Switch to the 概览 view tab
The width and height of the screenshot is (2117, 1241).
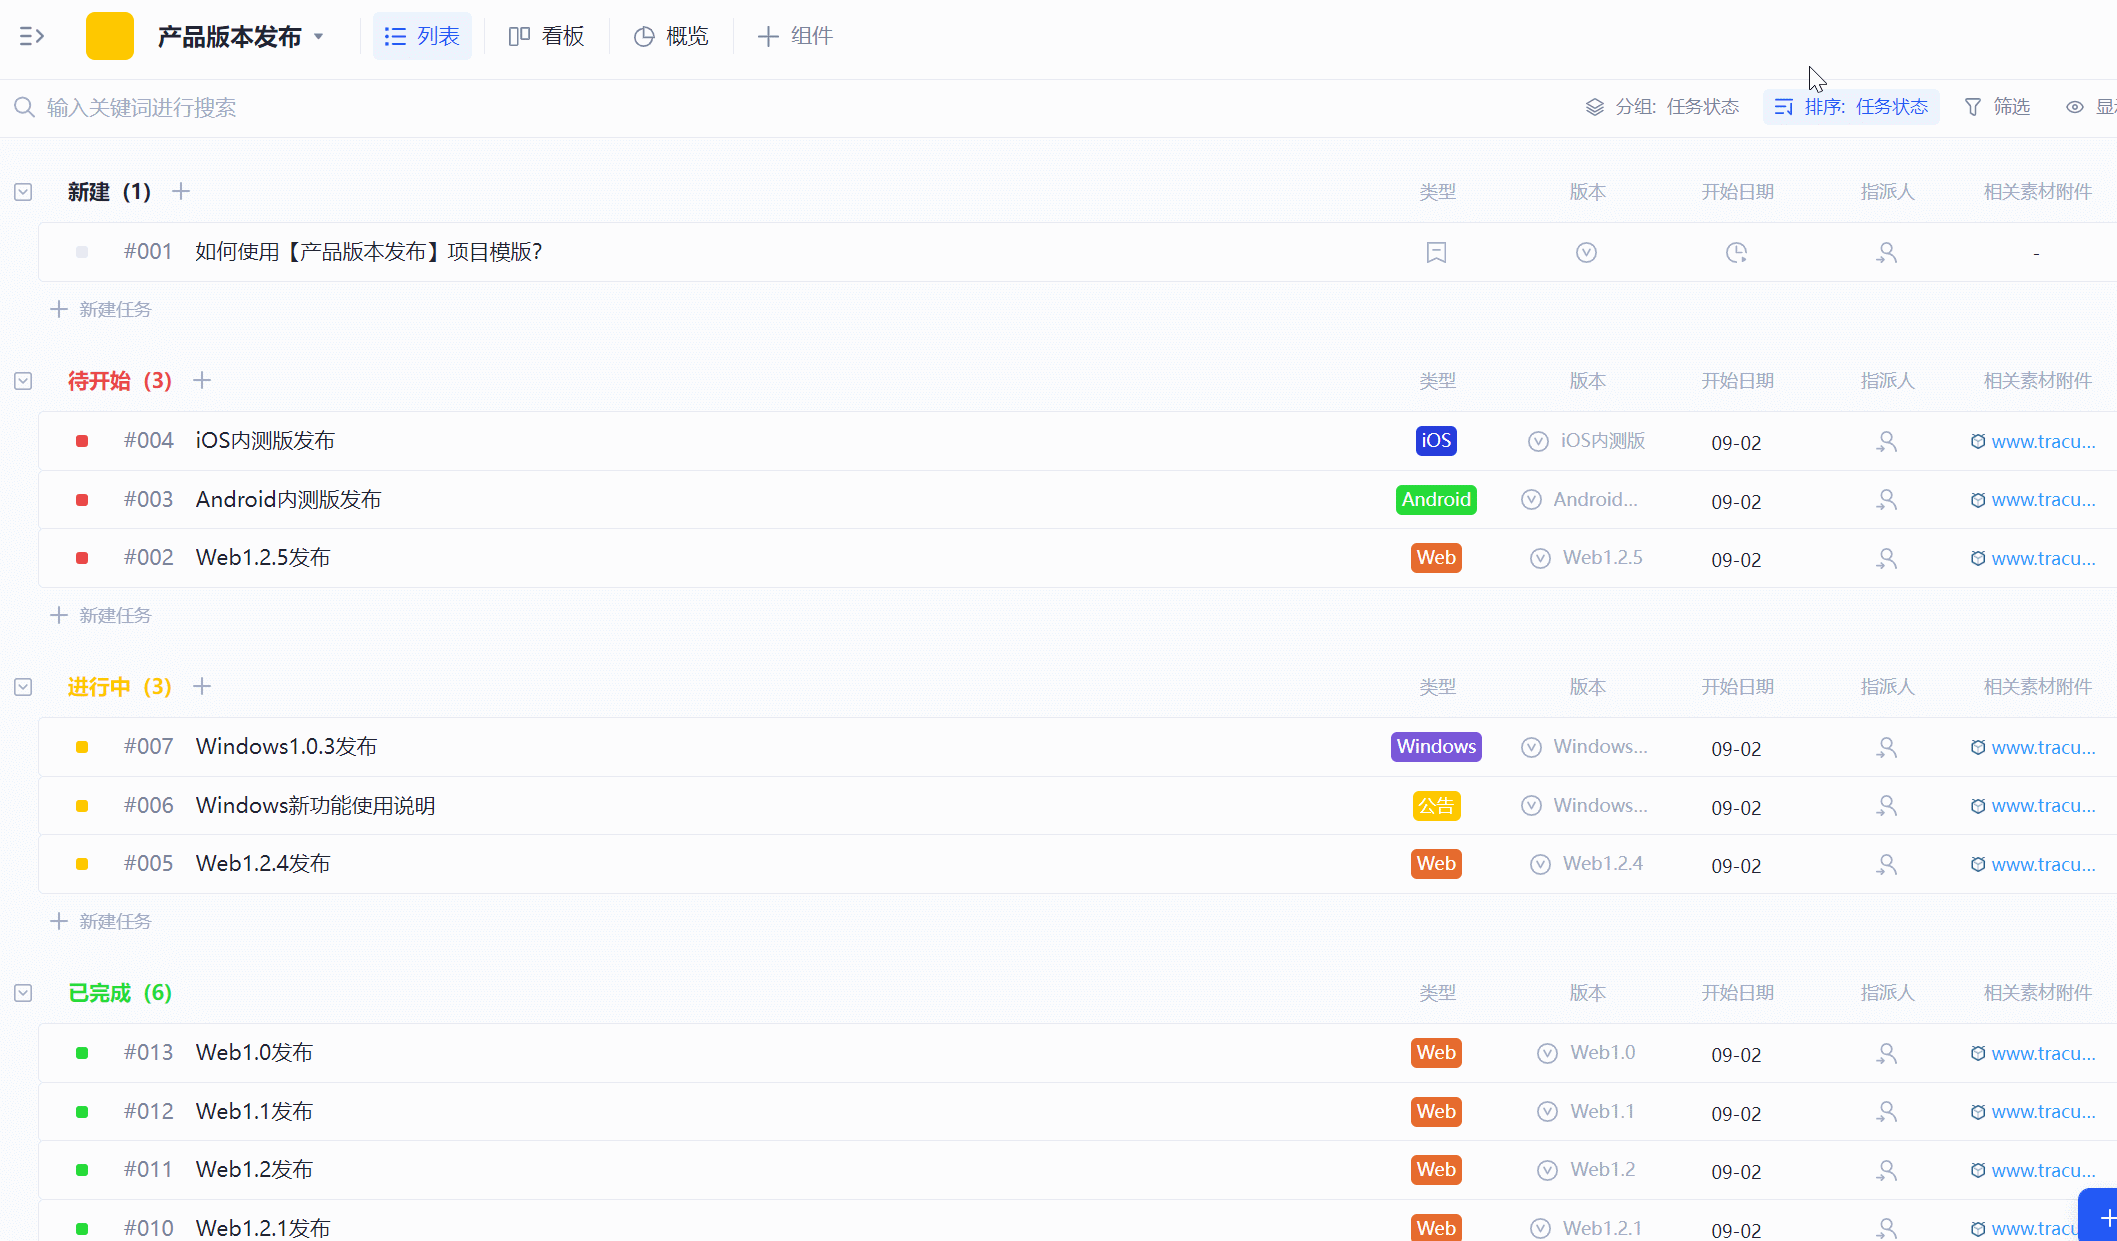(671, 36)
